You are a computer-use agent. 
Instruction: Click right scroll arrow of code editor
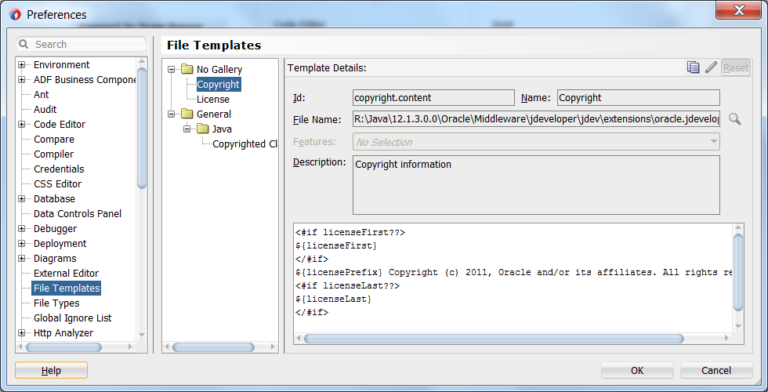727,339
